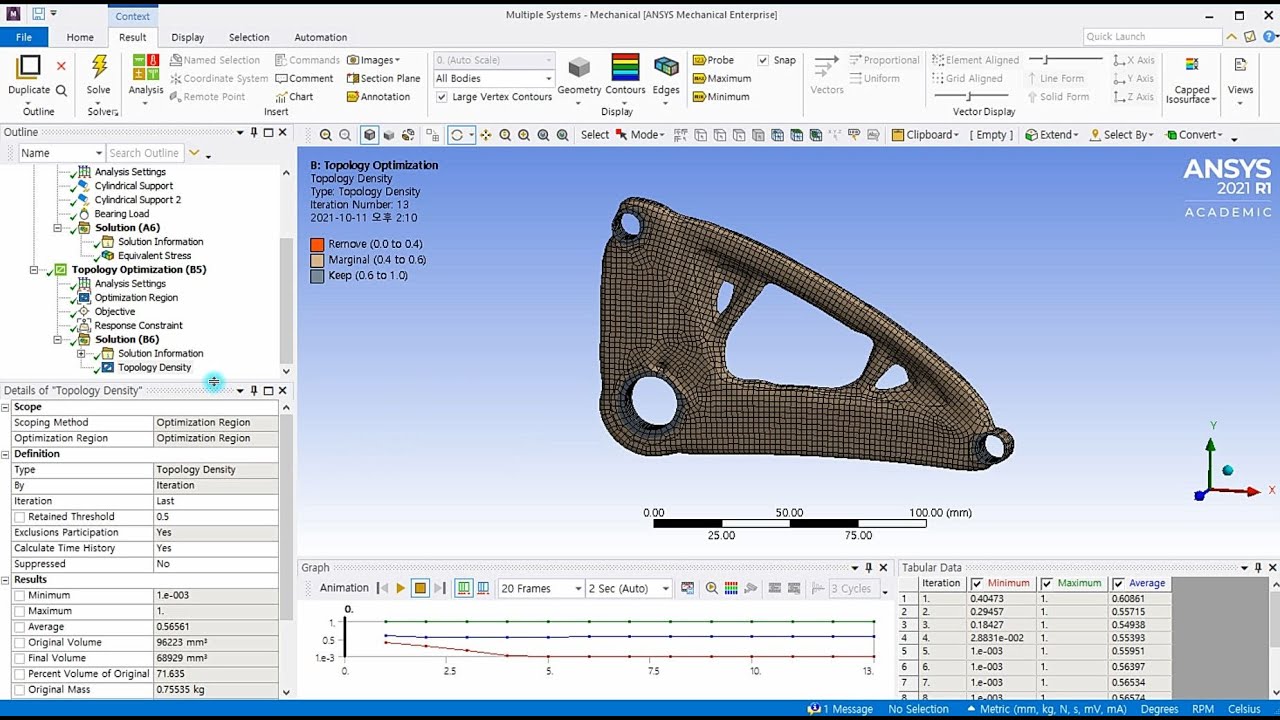Open the Context tab
Viewport: 1280px width, 720px height.
point(132,16)
